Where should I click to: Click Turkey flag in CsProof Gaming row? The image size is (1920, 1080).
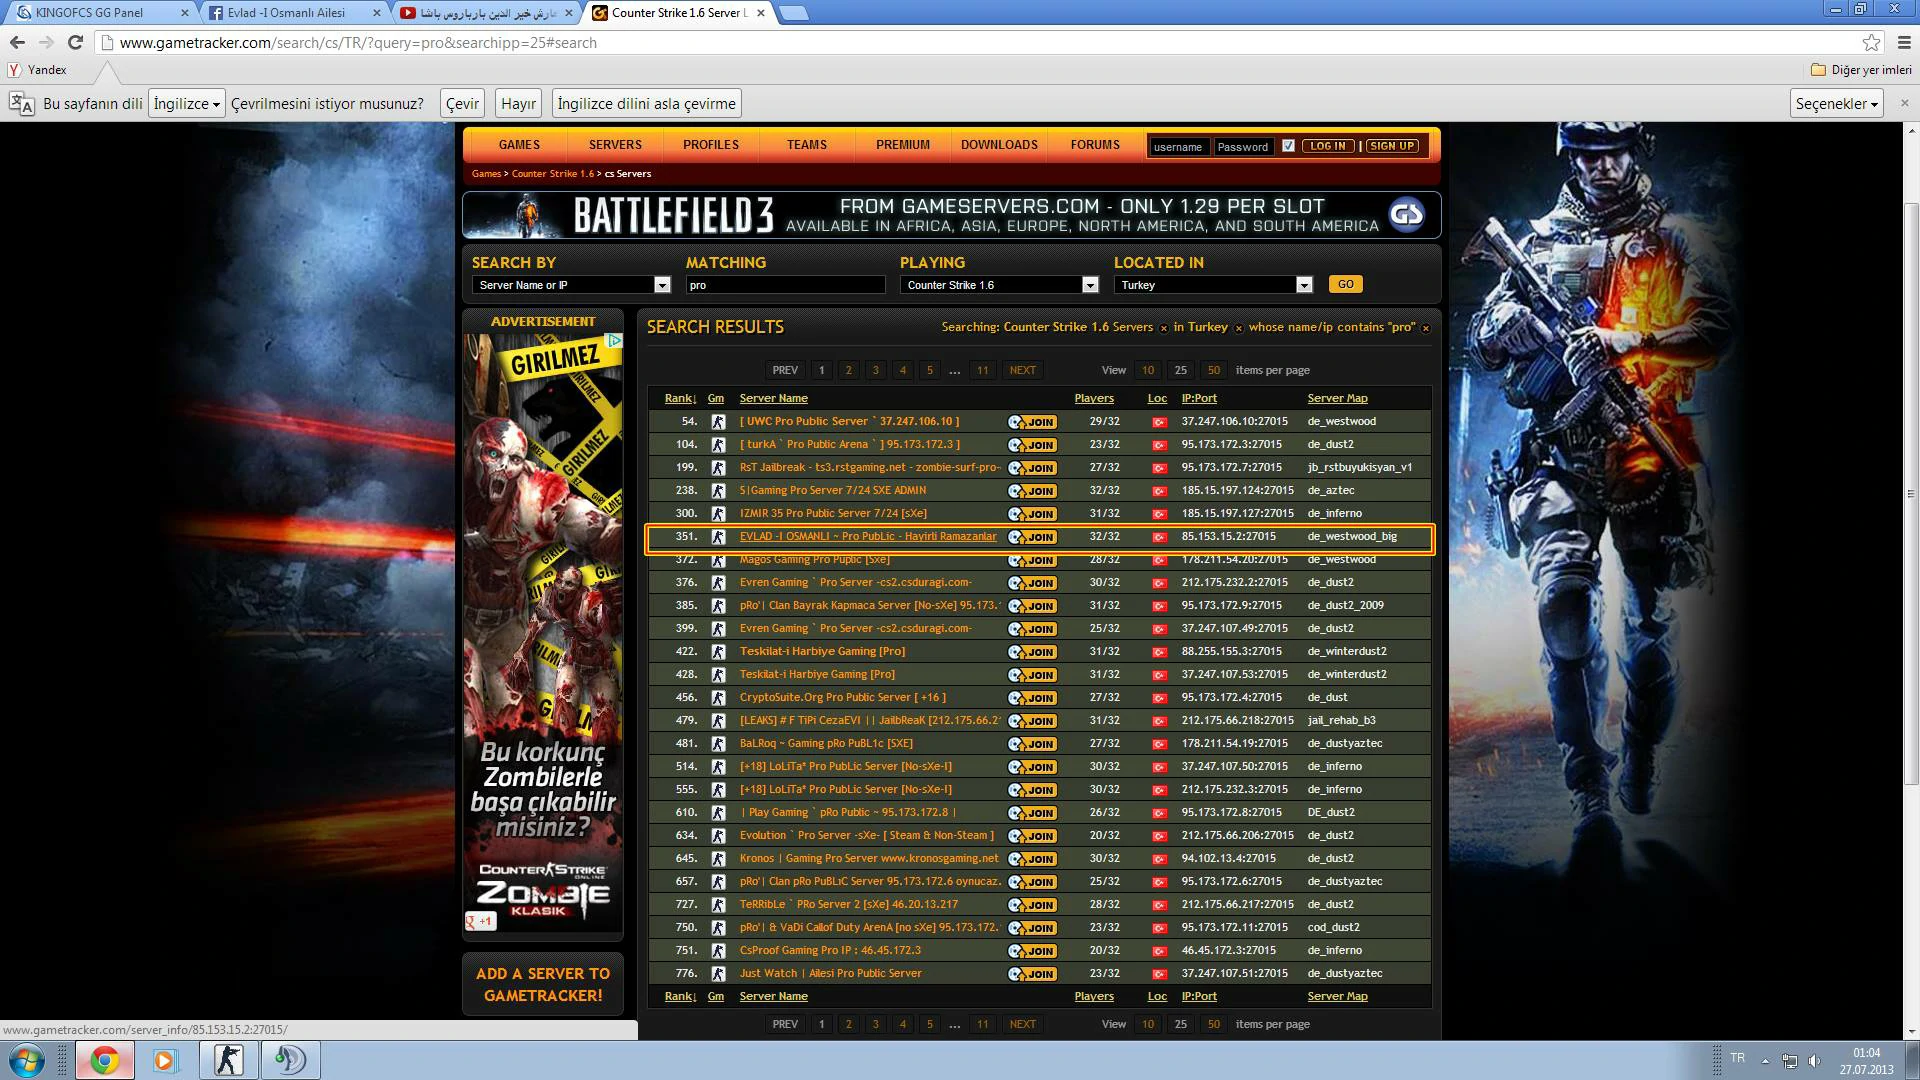1159,951
